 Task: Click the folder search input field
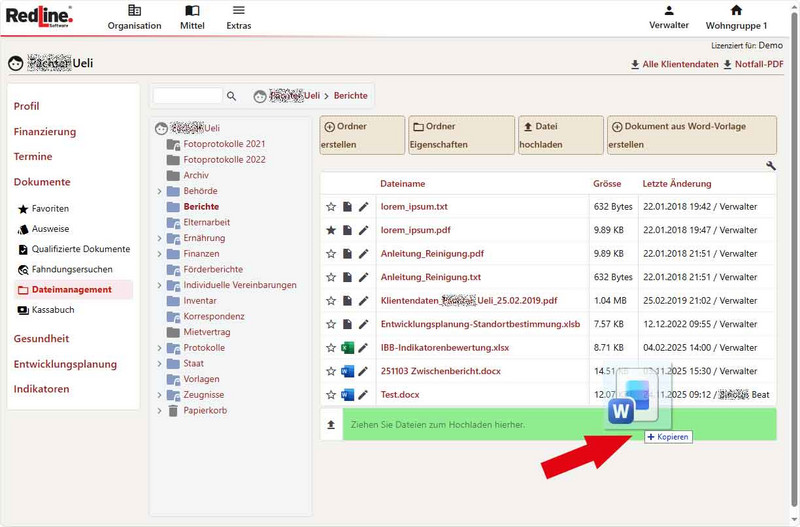pyautogui.click(x=187, y=96)
